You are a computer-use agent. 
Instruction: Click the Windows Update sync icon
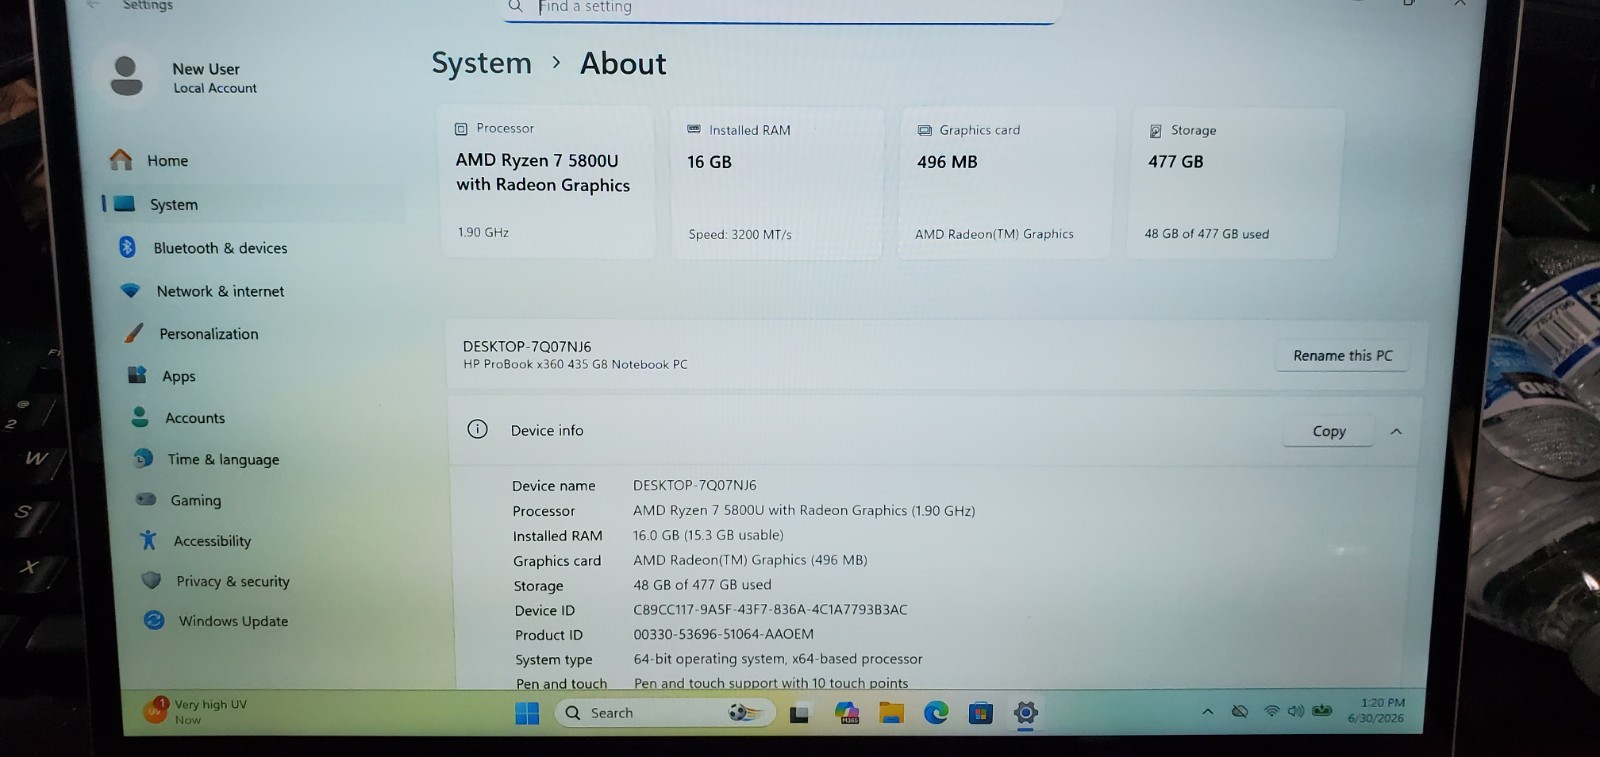coord(154,620)
